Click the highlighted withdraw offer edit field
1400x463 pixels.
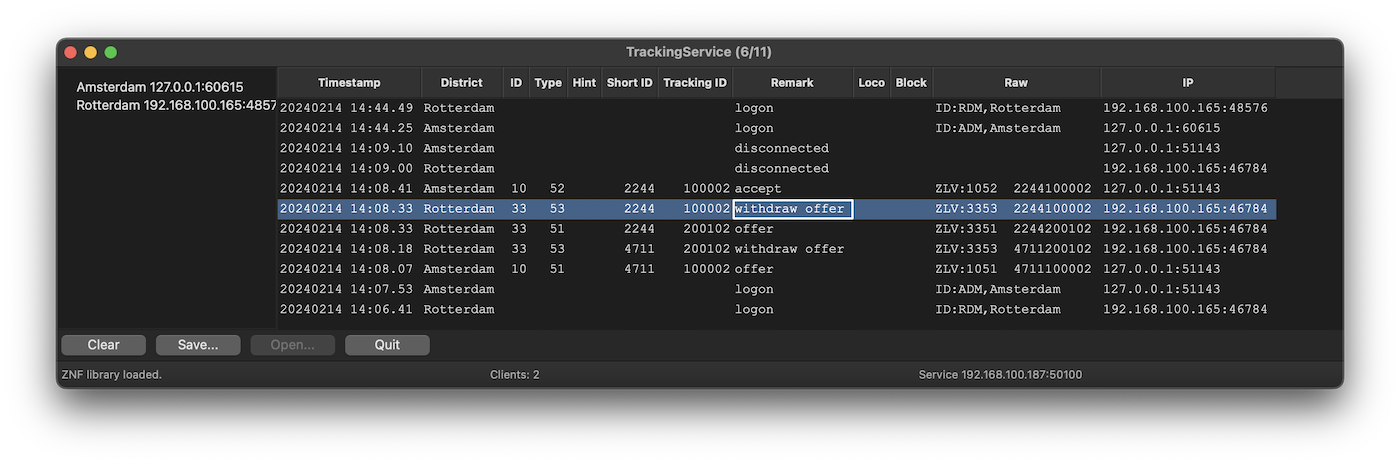792,209
